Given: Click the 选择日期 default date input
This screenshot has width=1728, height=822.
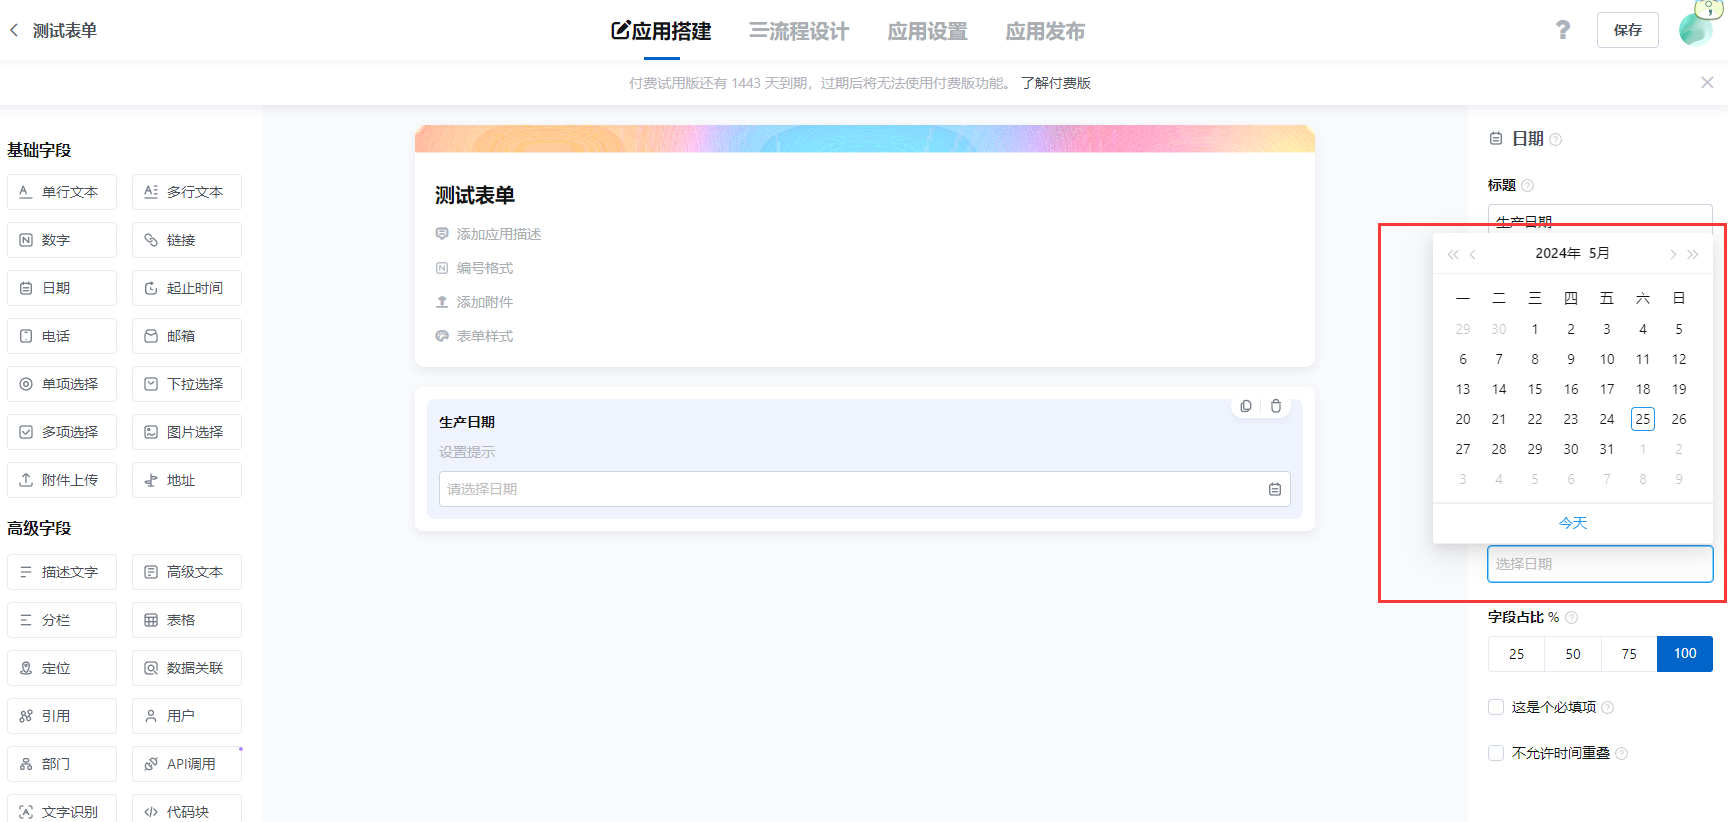Looking at the screenshot, I should [1600, 564].
